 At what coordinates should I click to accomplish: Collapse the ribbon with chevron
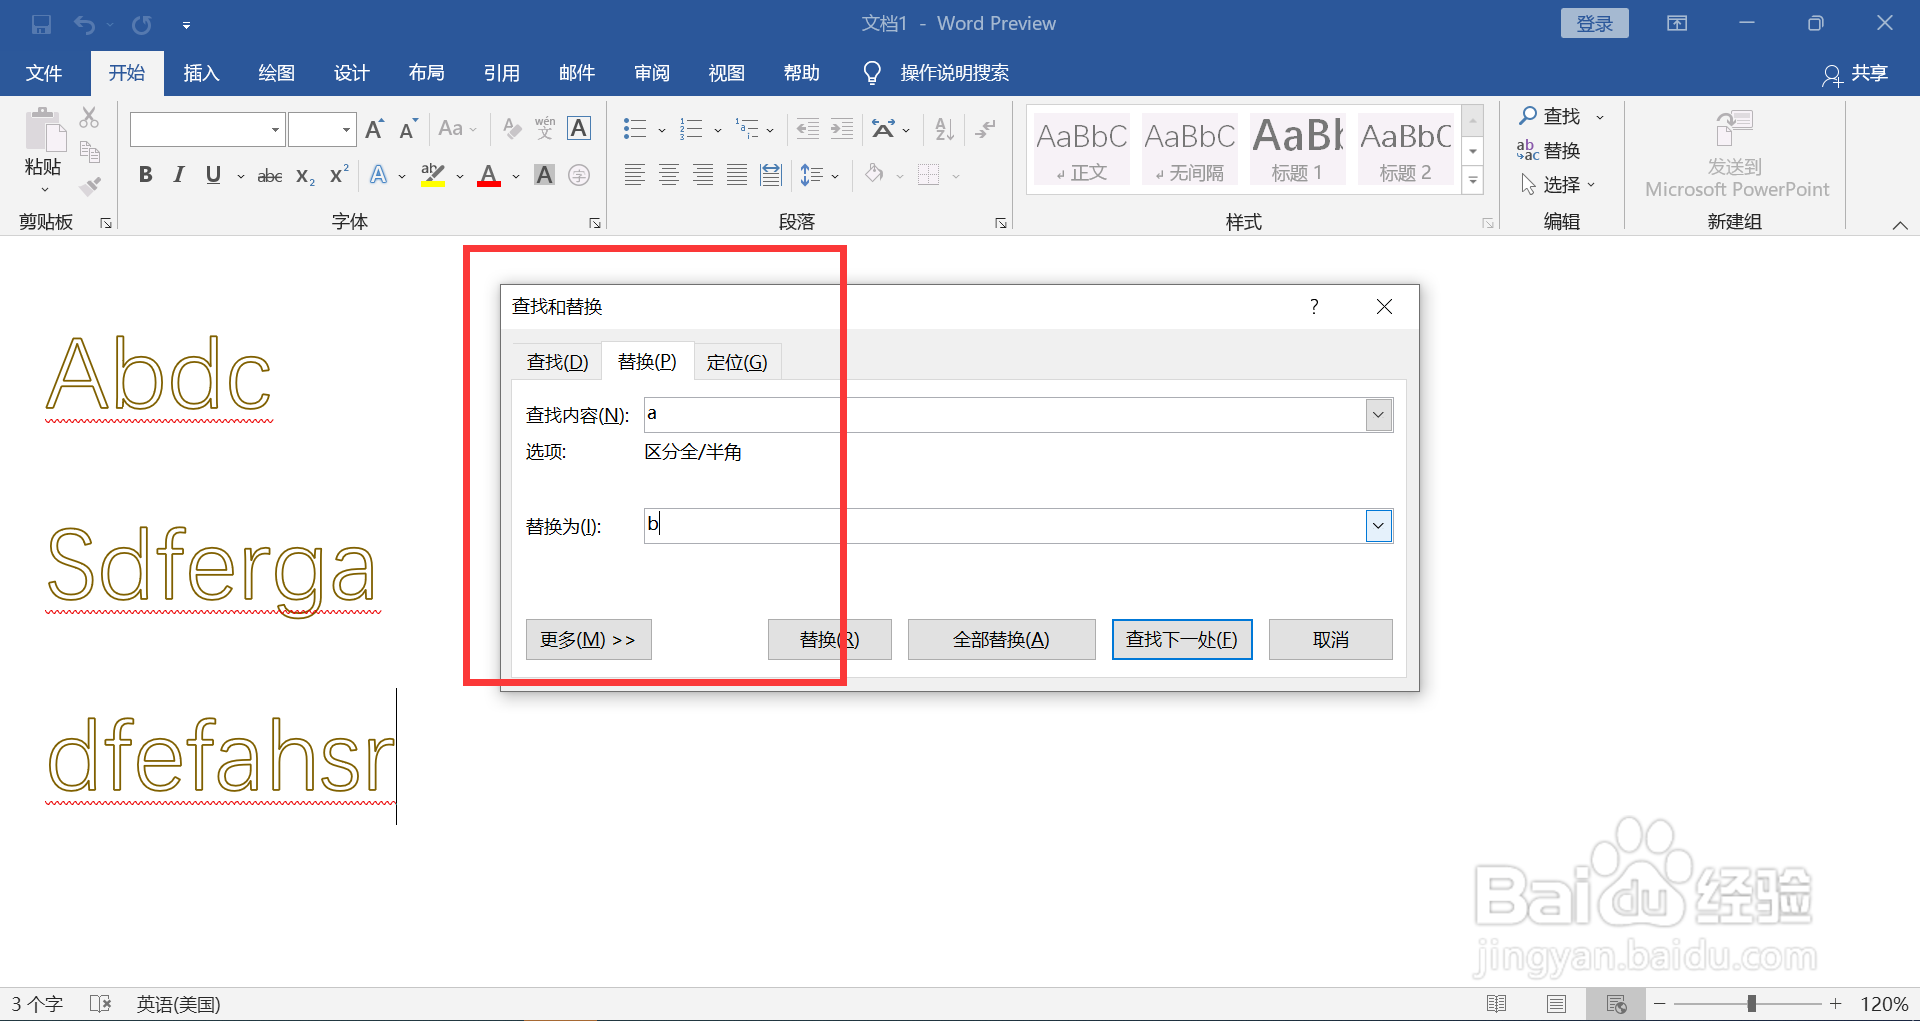coord(1900,225)
